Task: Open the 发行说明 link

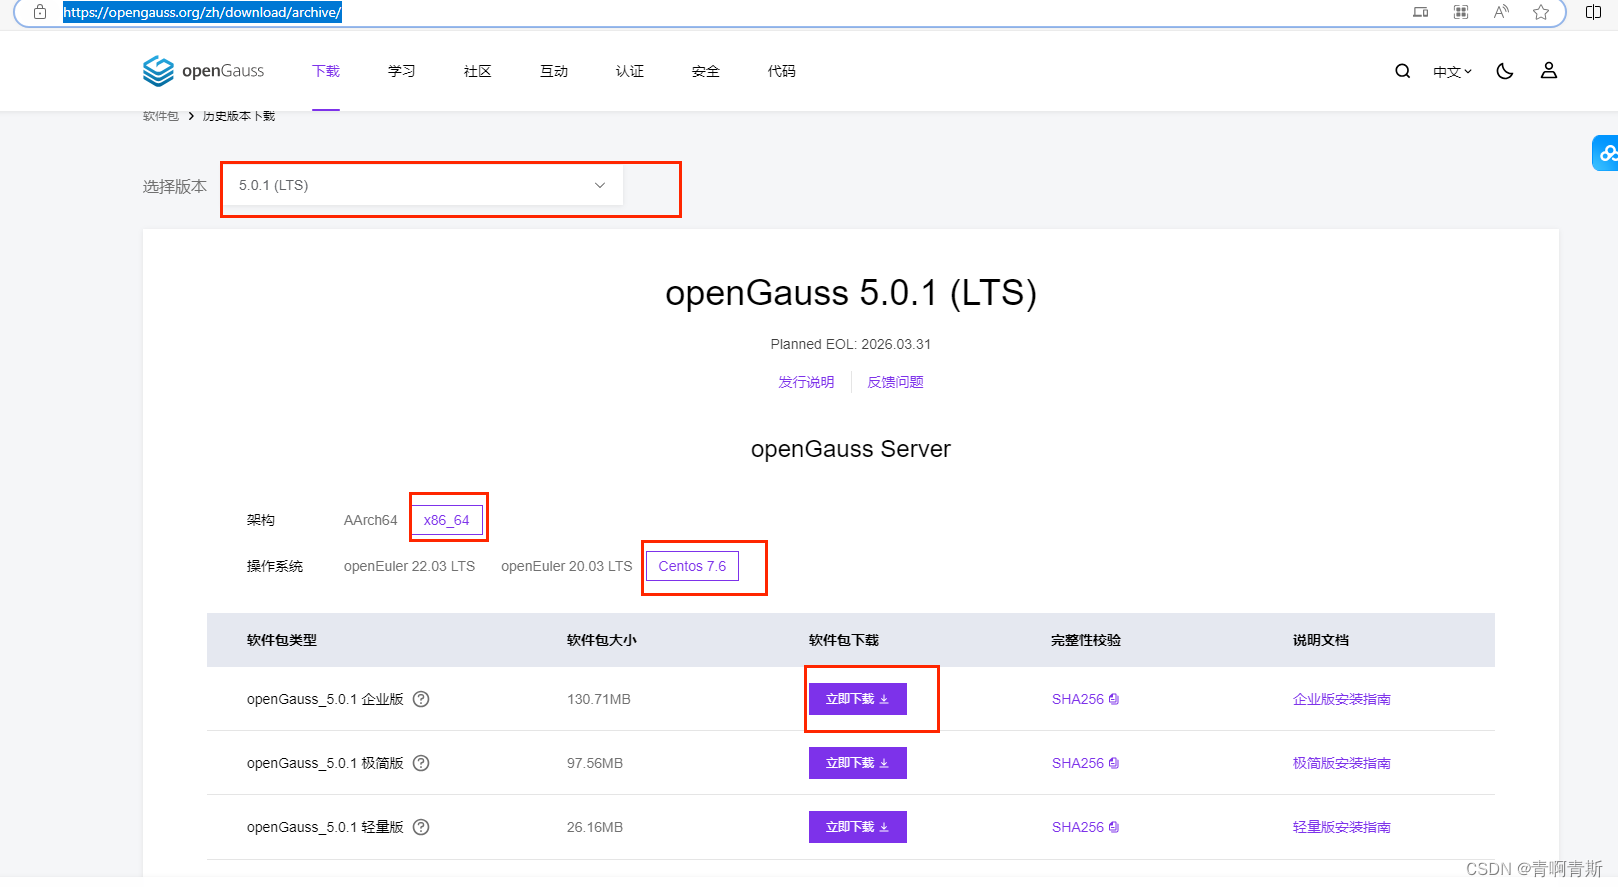Action: (x=806, y=382)
